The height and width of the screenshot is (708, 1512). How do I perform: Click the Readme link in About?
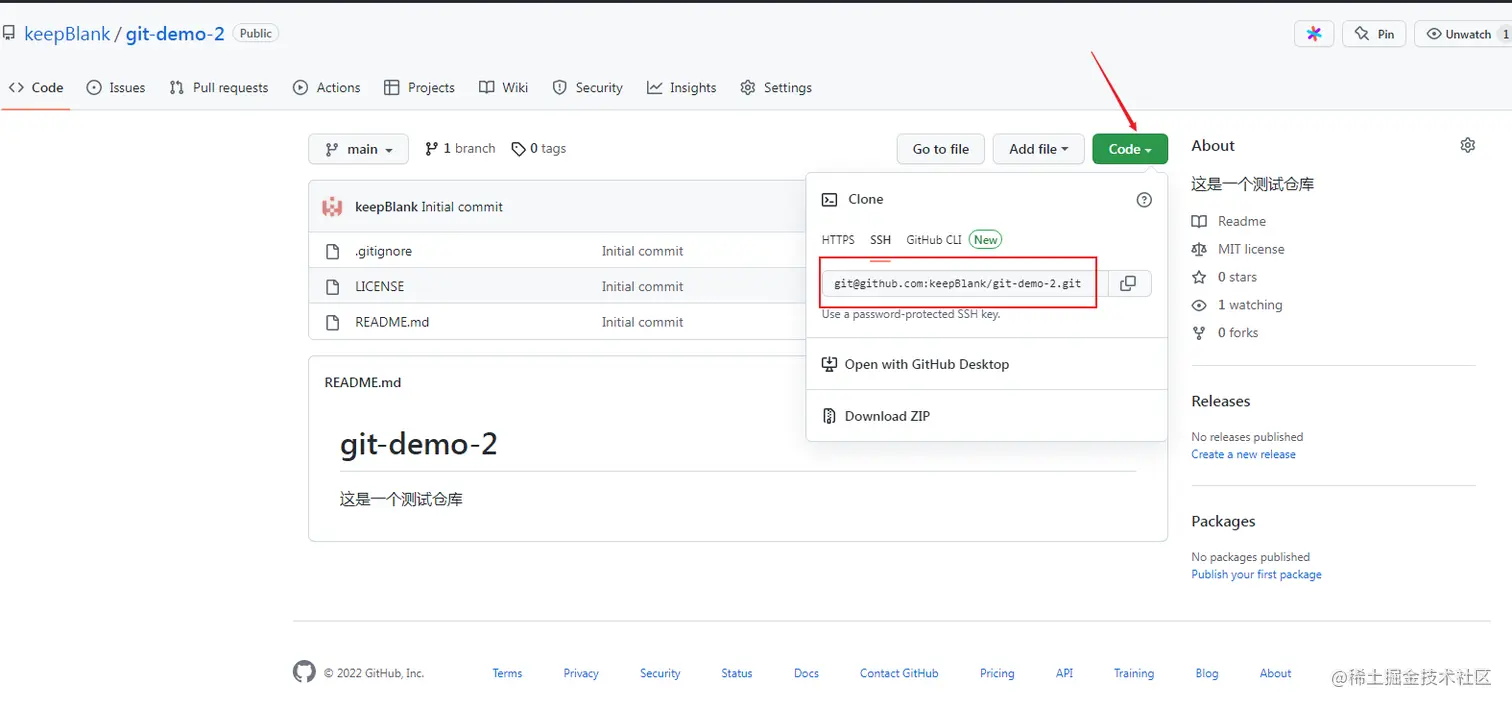(1242, 221)
